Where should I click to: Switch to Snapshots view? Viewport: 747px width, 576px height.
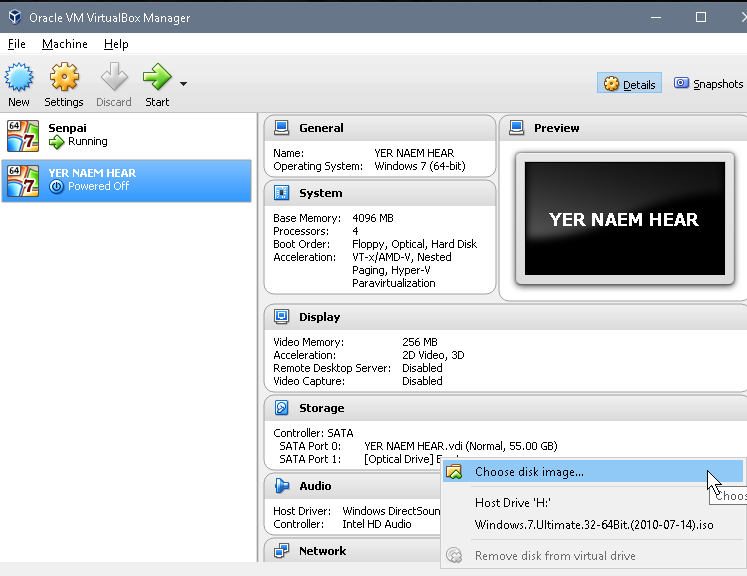708,84
